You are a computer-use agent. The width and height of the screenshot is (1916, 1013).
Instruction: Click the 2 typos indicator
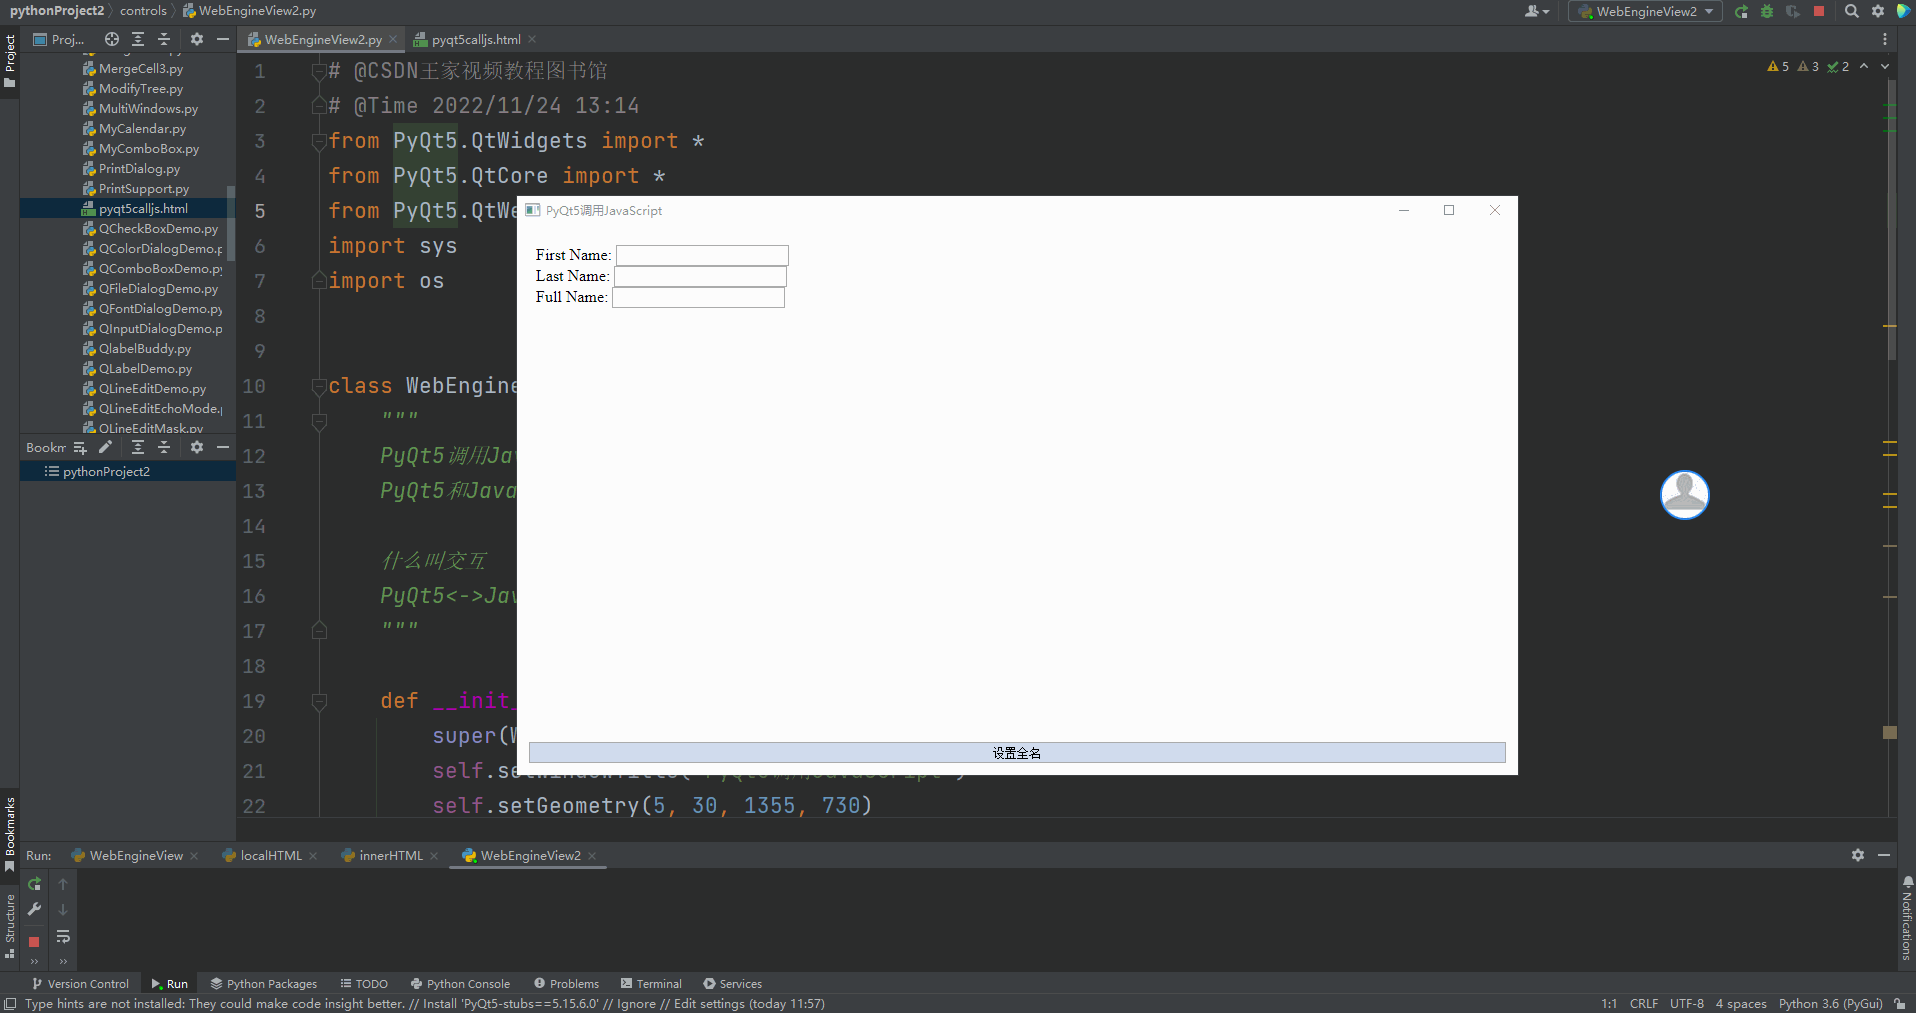tap(1838, 66)
